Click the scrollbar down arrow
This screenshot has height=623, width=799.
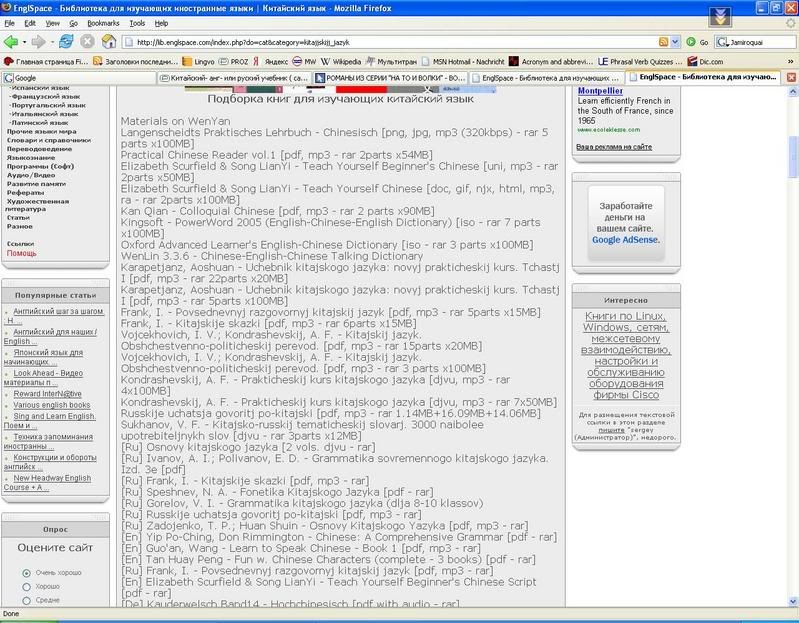pos(793,602)
